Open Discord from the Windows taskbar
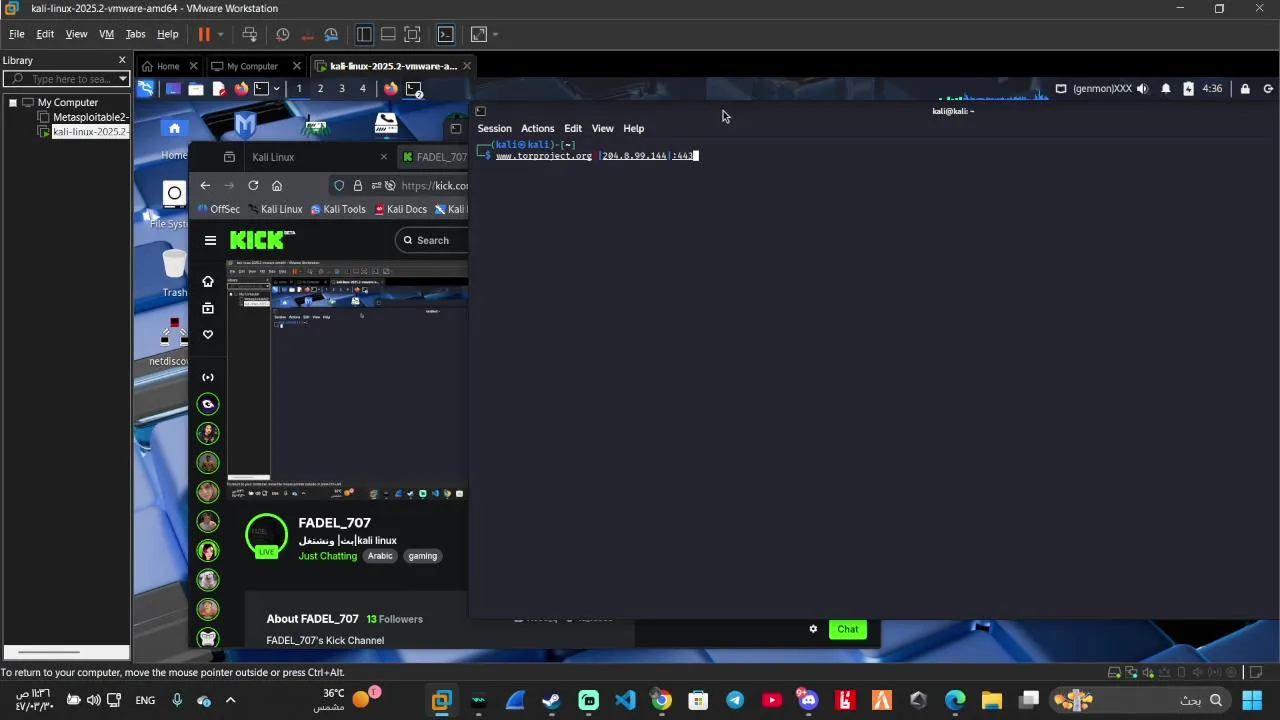 808,700
